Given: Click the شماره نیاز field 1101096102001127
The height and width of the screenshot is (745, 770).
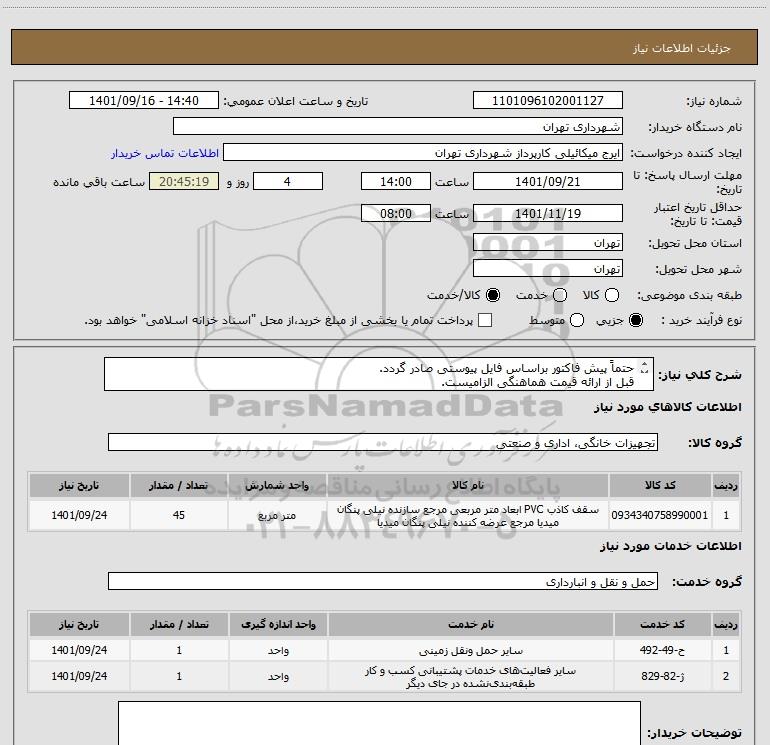Looking at the screenshot, I should [x=548, y=101].
